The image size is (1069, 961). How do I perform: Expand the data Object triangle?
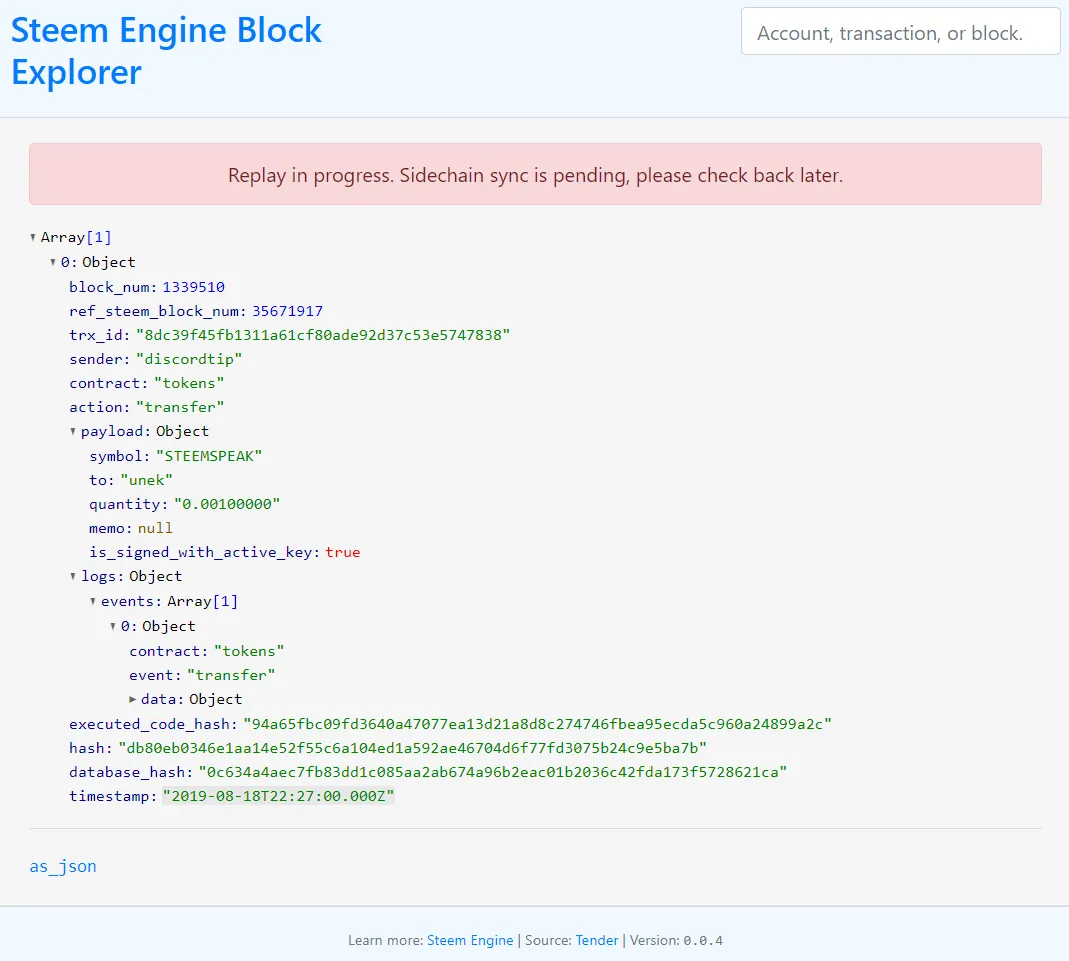pos(132,699)
